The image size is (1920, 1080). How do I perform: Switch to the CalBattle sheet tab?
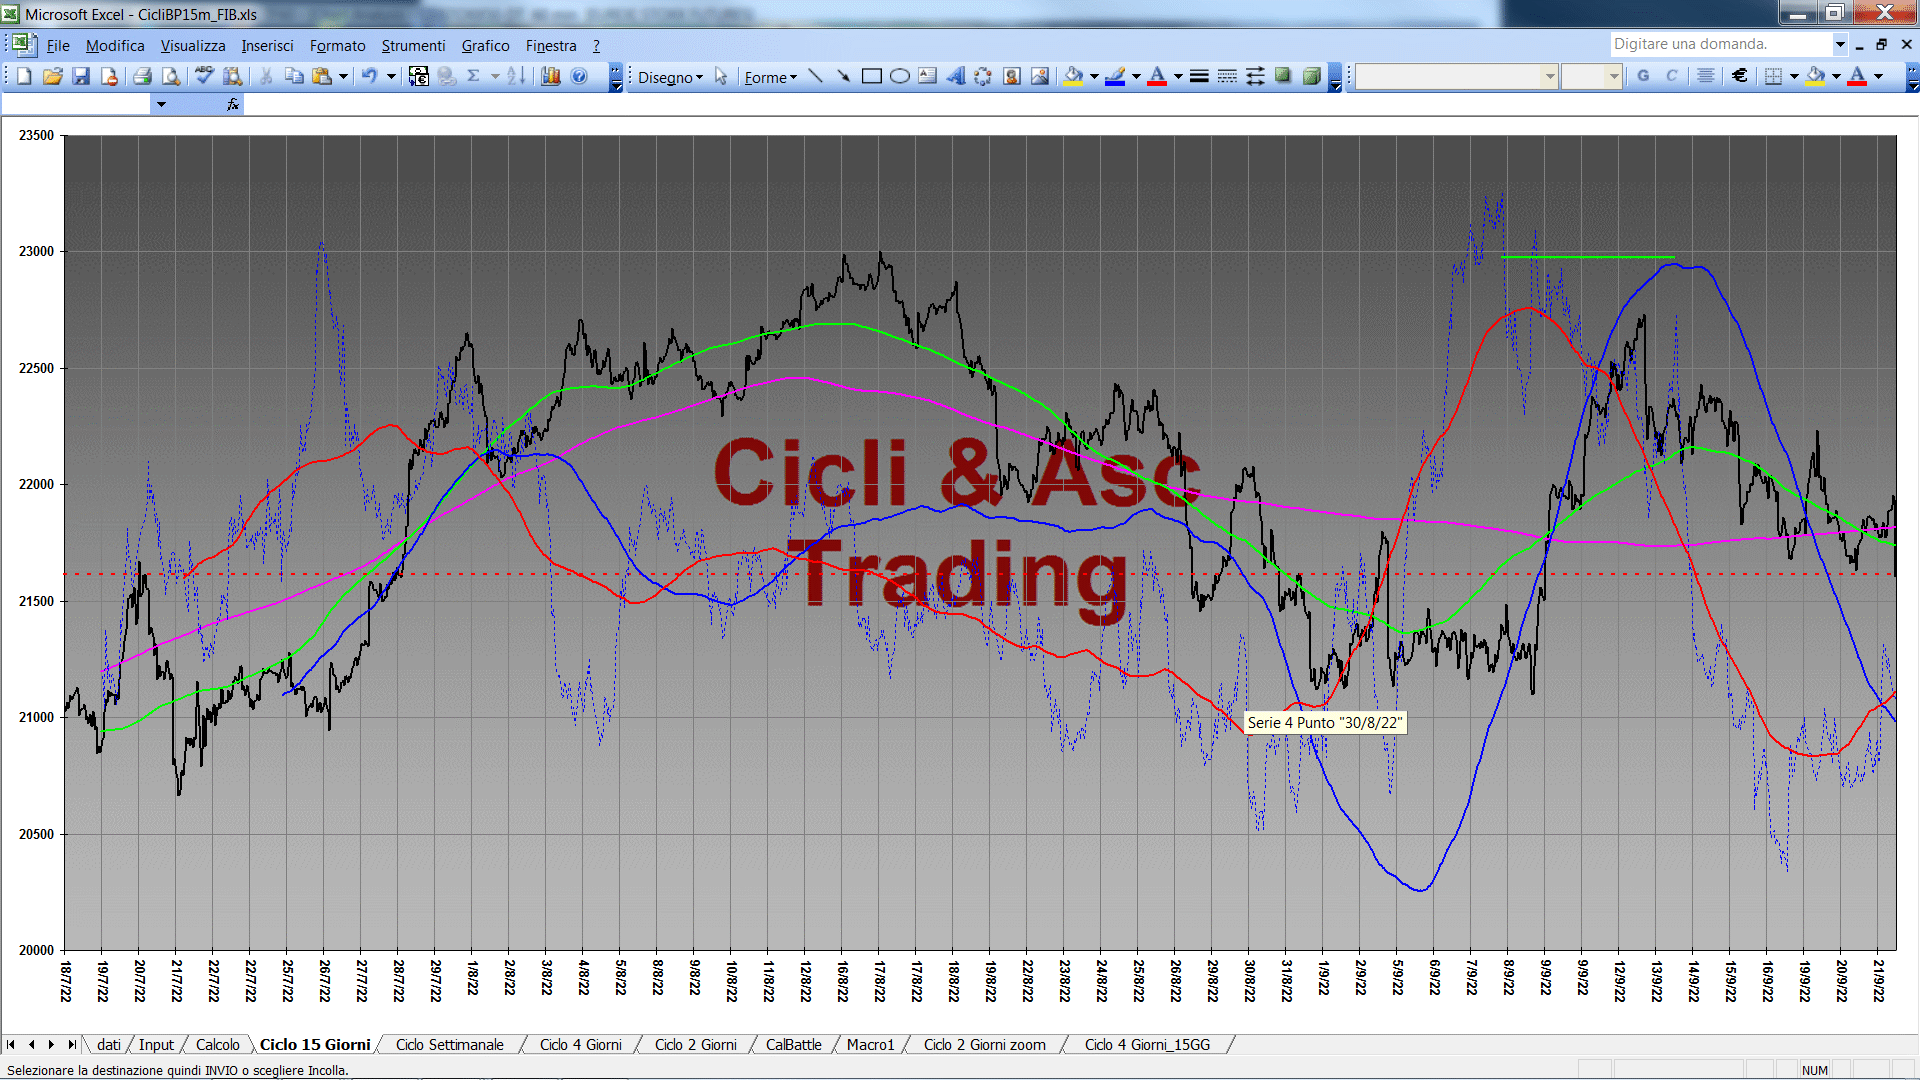(x=793, y=1044)
